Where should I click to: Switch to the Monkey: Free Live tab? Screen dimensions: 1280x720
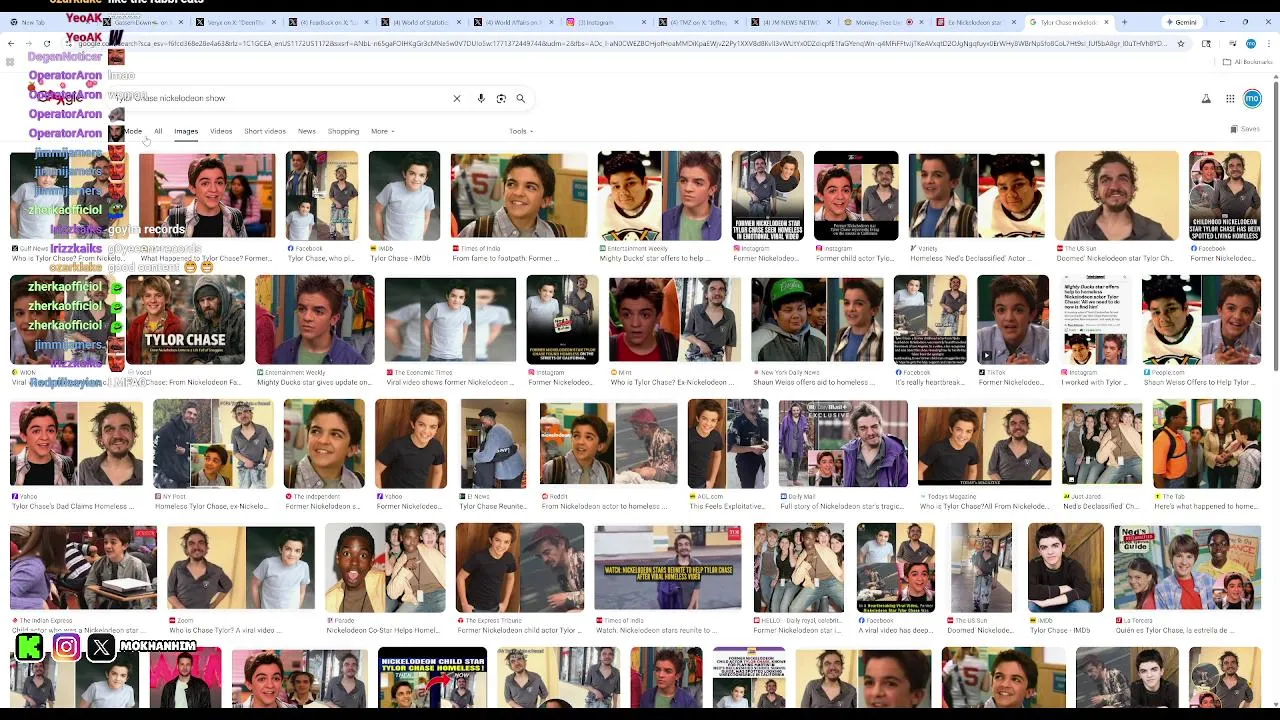(x=883, y=22)
